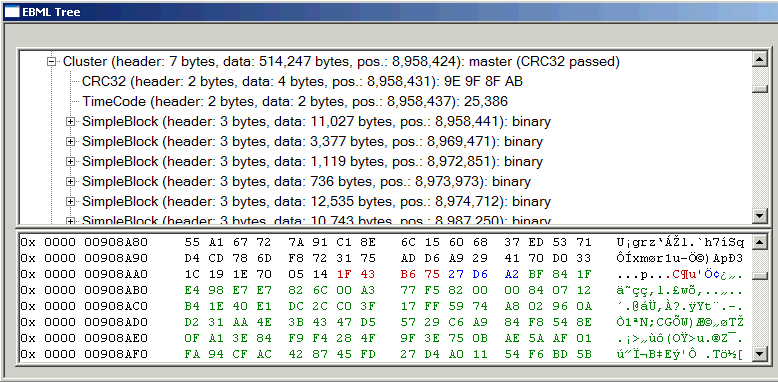Click the EBML Tree title bar
Image resolution: width=778 pixels, height=382 pixels.
[x=389, y=11]
